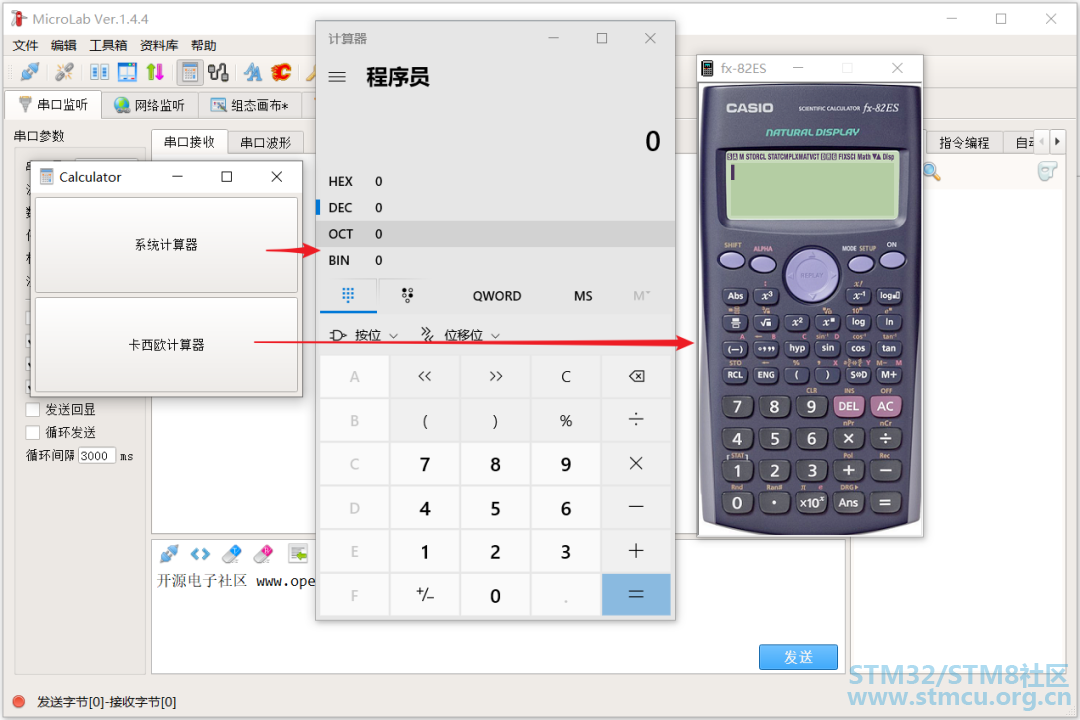Click the magnifier search icon in the right panel
The height and width of the screenshot is (720, 1080).
pos(932,172)
